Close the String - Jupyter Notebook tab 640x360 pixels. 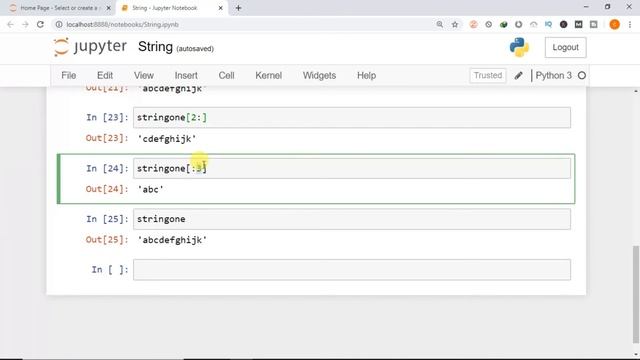[220, 8]
